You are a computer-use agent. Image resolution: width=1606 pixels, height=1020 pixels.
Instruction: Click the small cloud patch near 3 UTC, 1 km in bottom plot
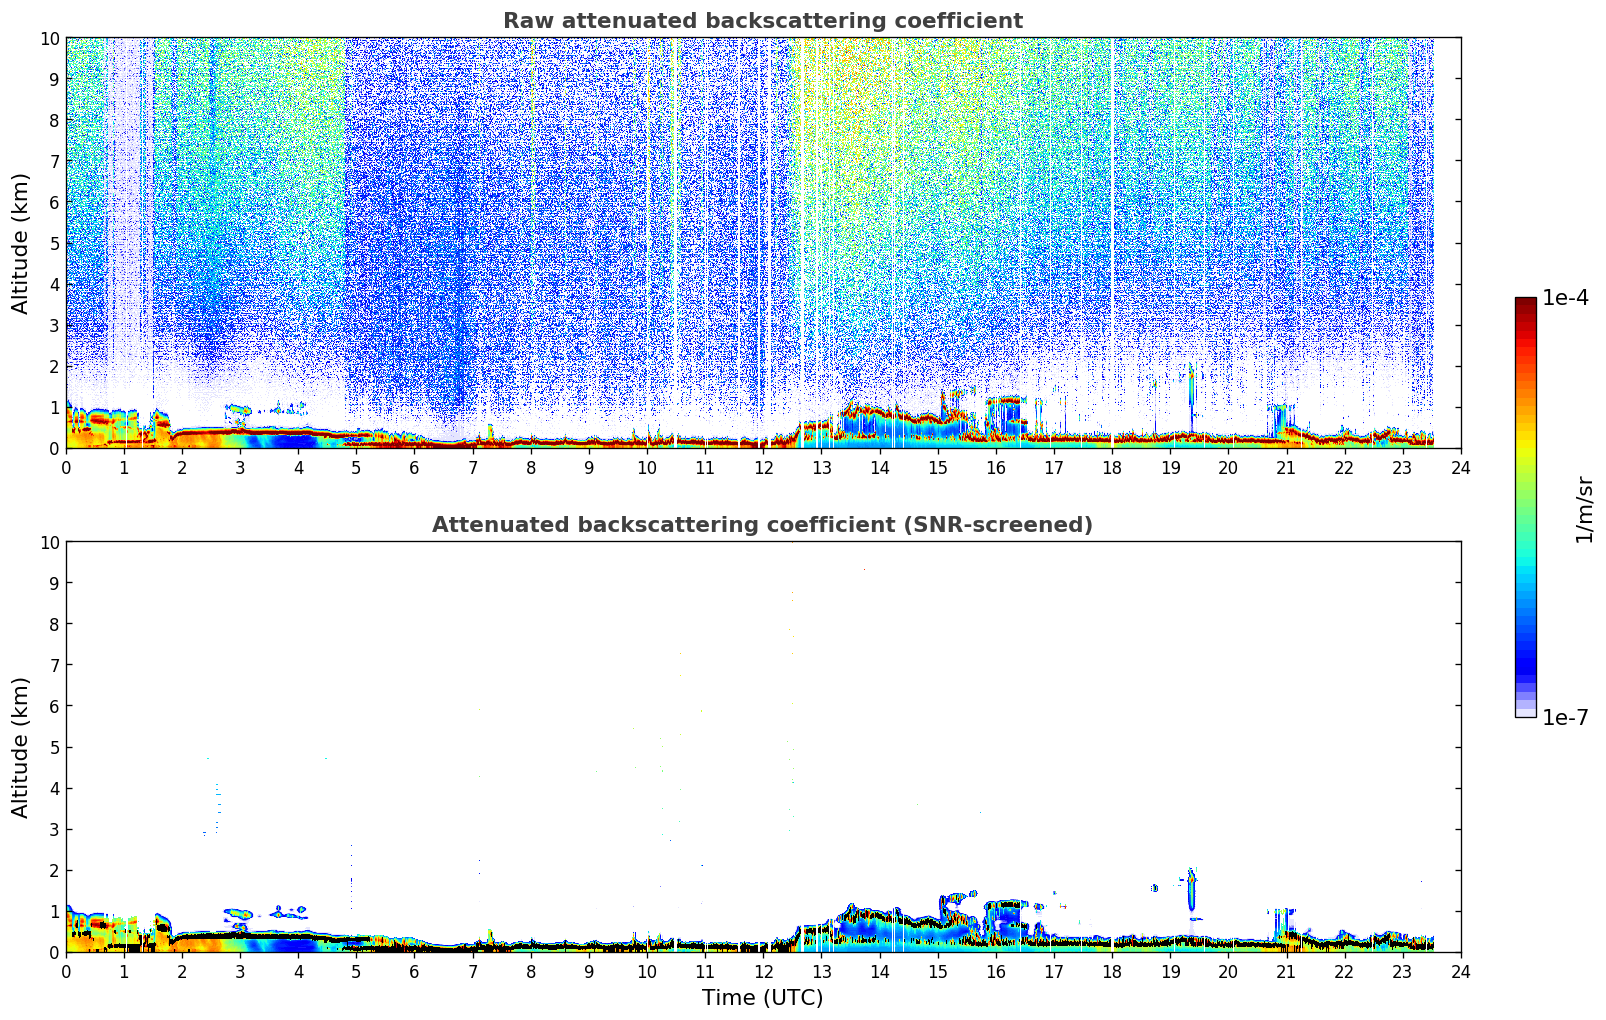(x=240, y=914)
